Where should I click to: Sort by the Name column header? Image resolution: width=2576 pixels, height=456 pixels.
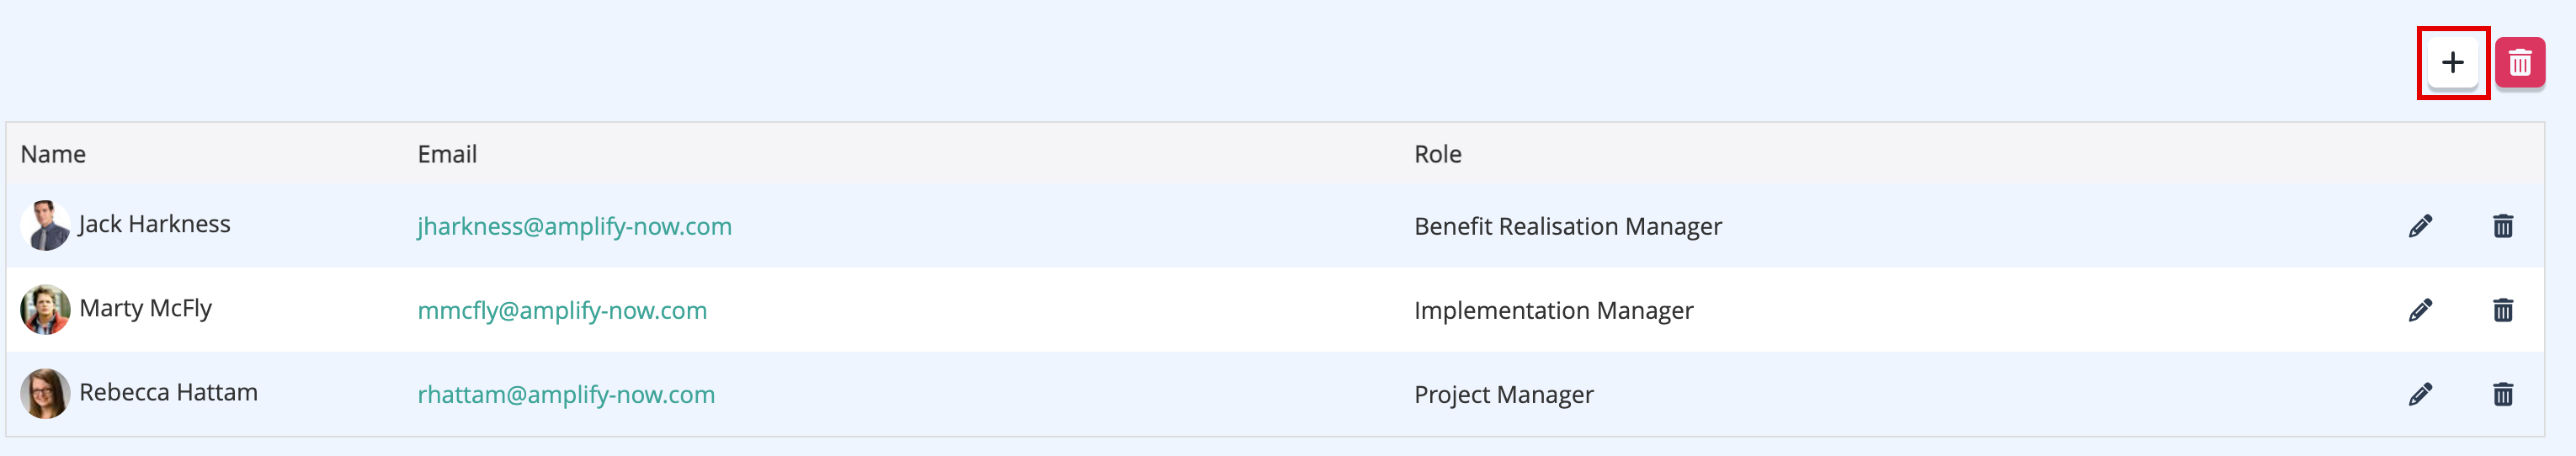pyautogui.click(x=53, y=154)
